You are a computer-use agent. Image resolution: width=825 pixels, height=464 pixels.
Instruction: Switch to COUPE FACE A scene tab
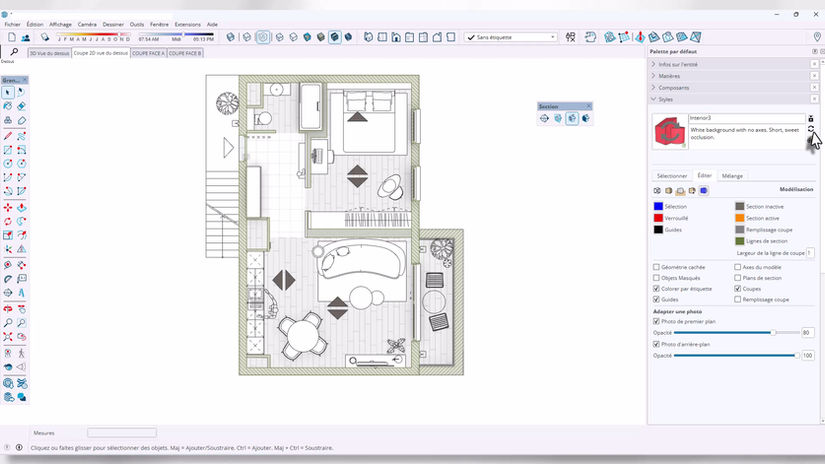click(x=148, y=53)
